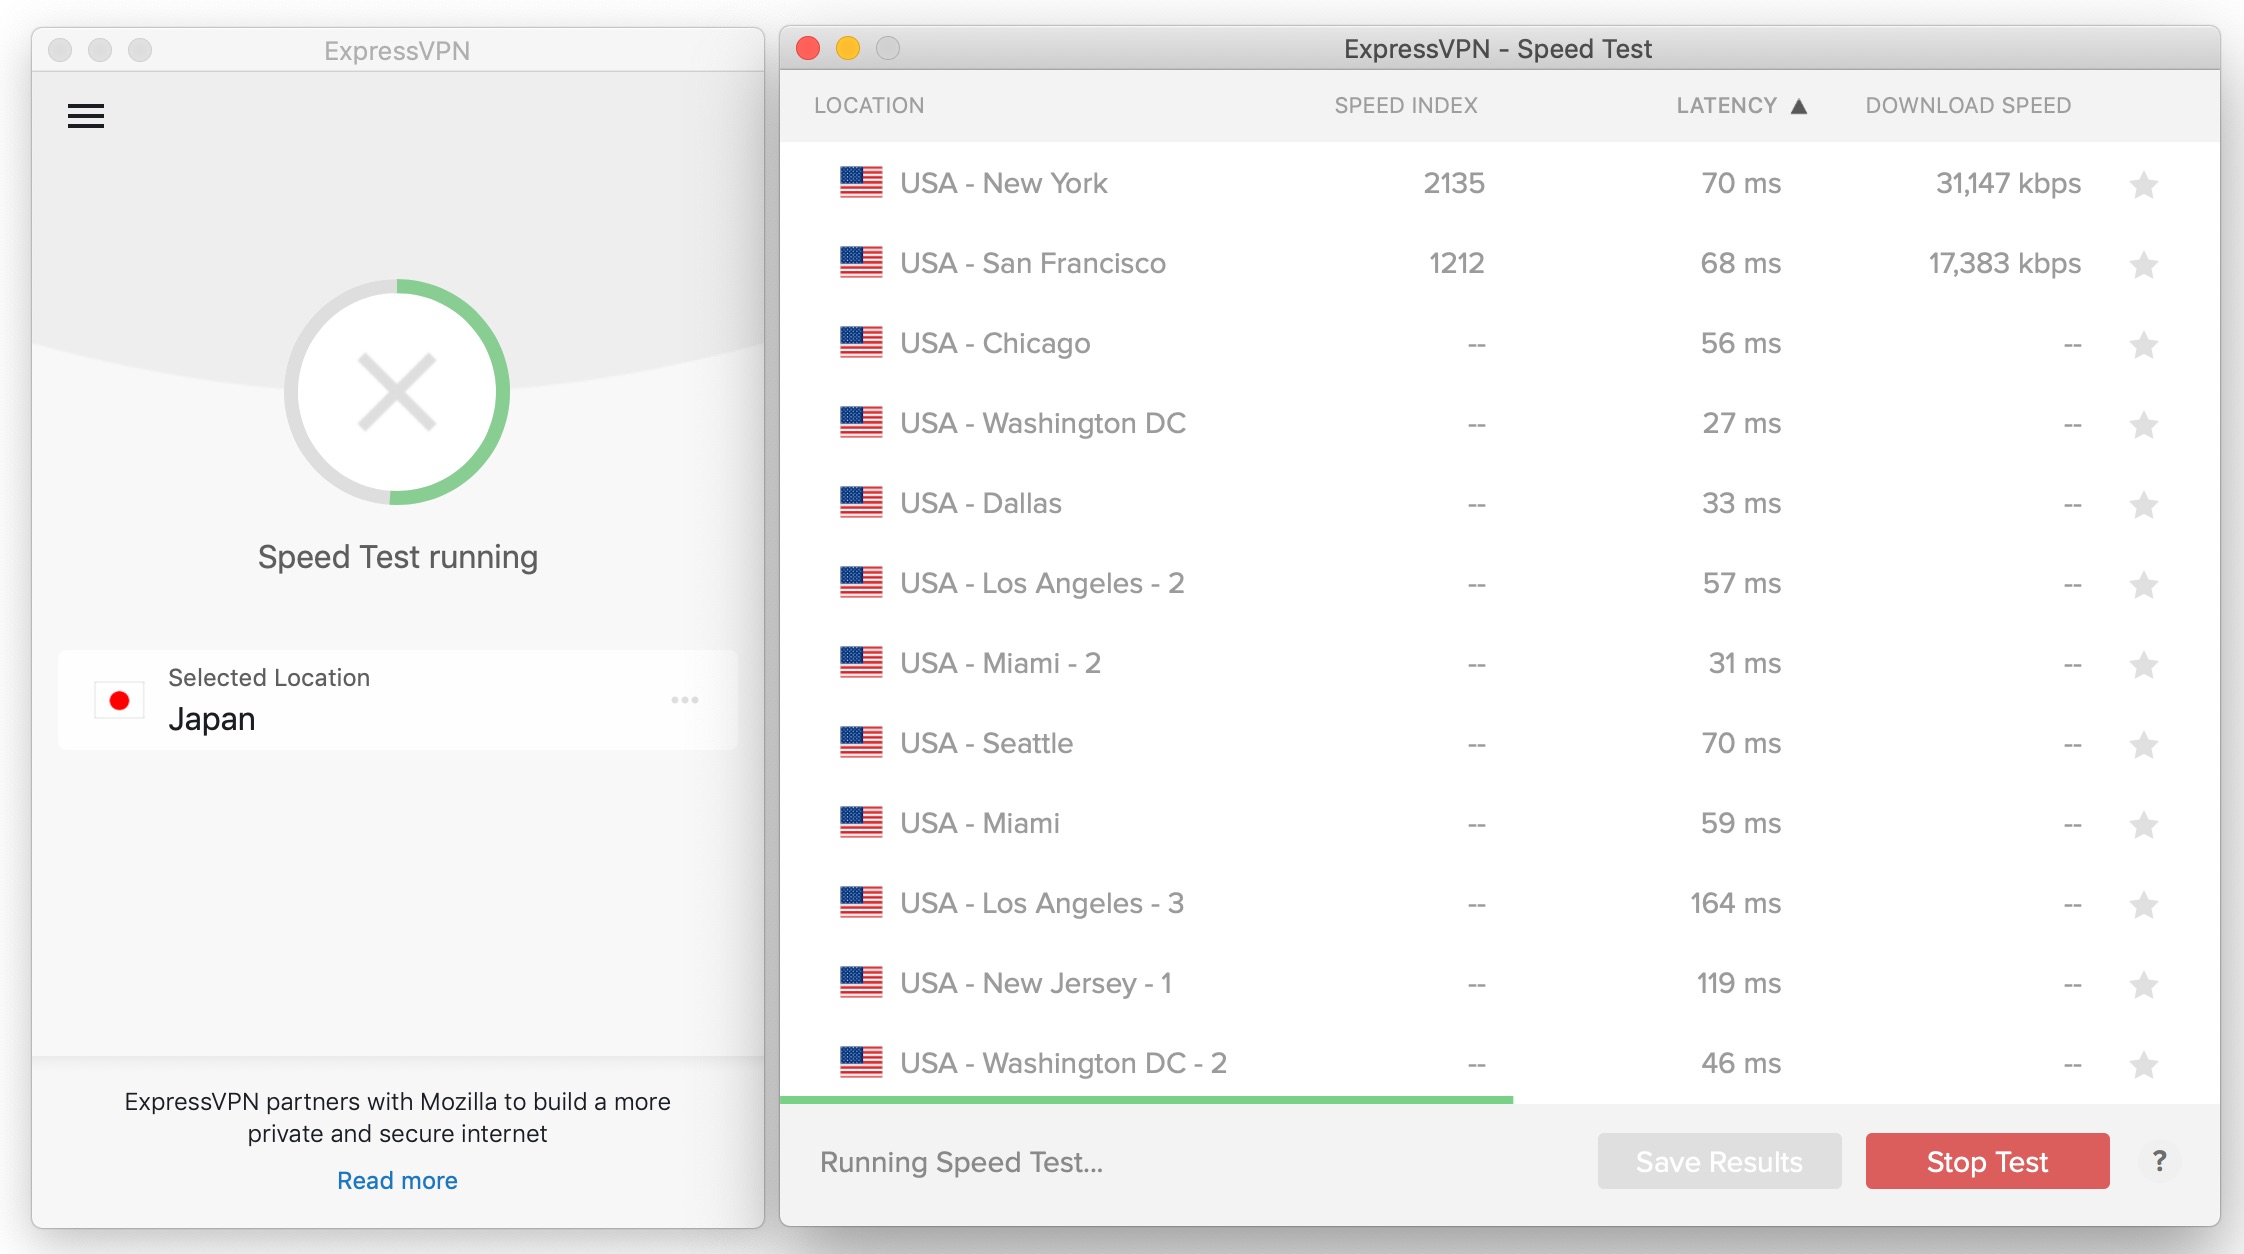Click the USA - Miami - 2 star icon
Screen dimensions: 2244x1254
[2143, 664]
